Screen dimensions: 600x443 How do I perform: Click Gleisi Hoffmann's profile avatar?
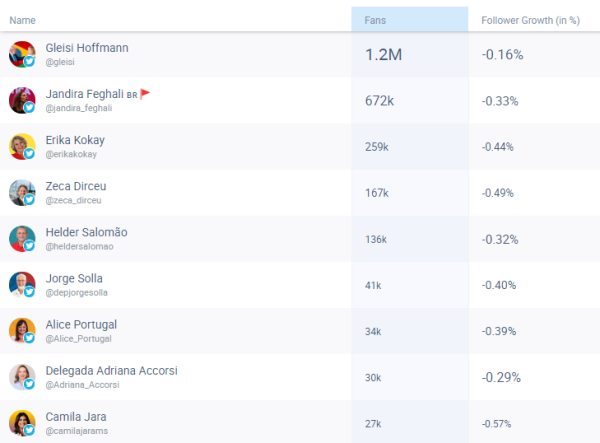(22, 54)
